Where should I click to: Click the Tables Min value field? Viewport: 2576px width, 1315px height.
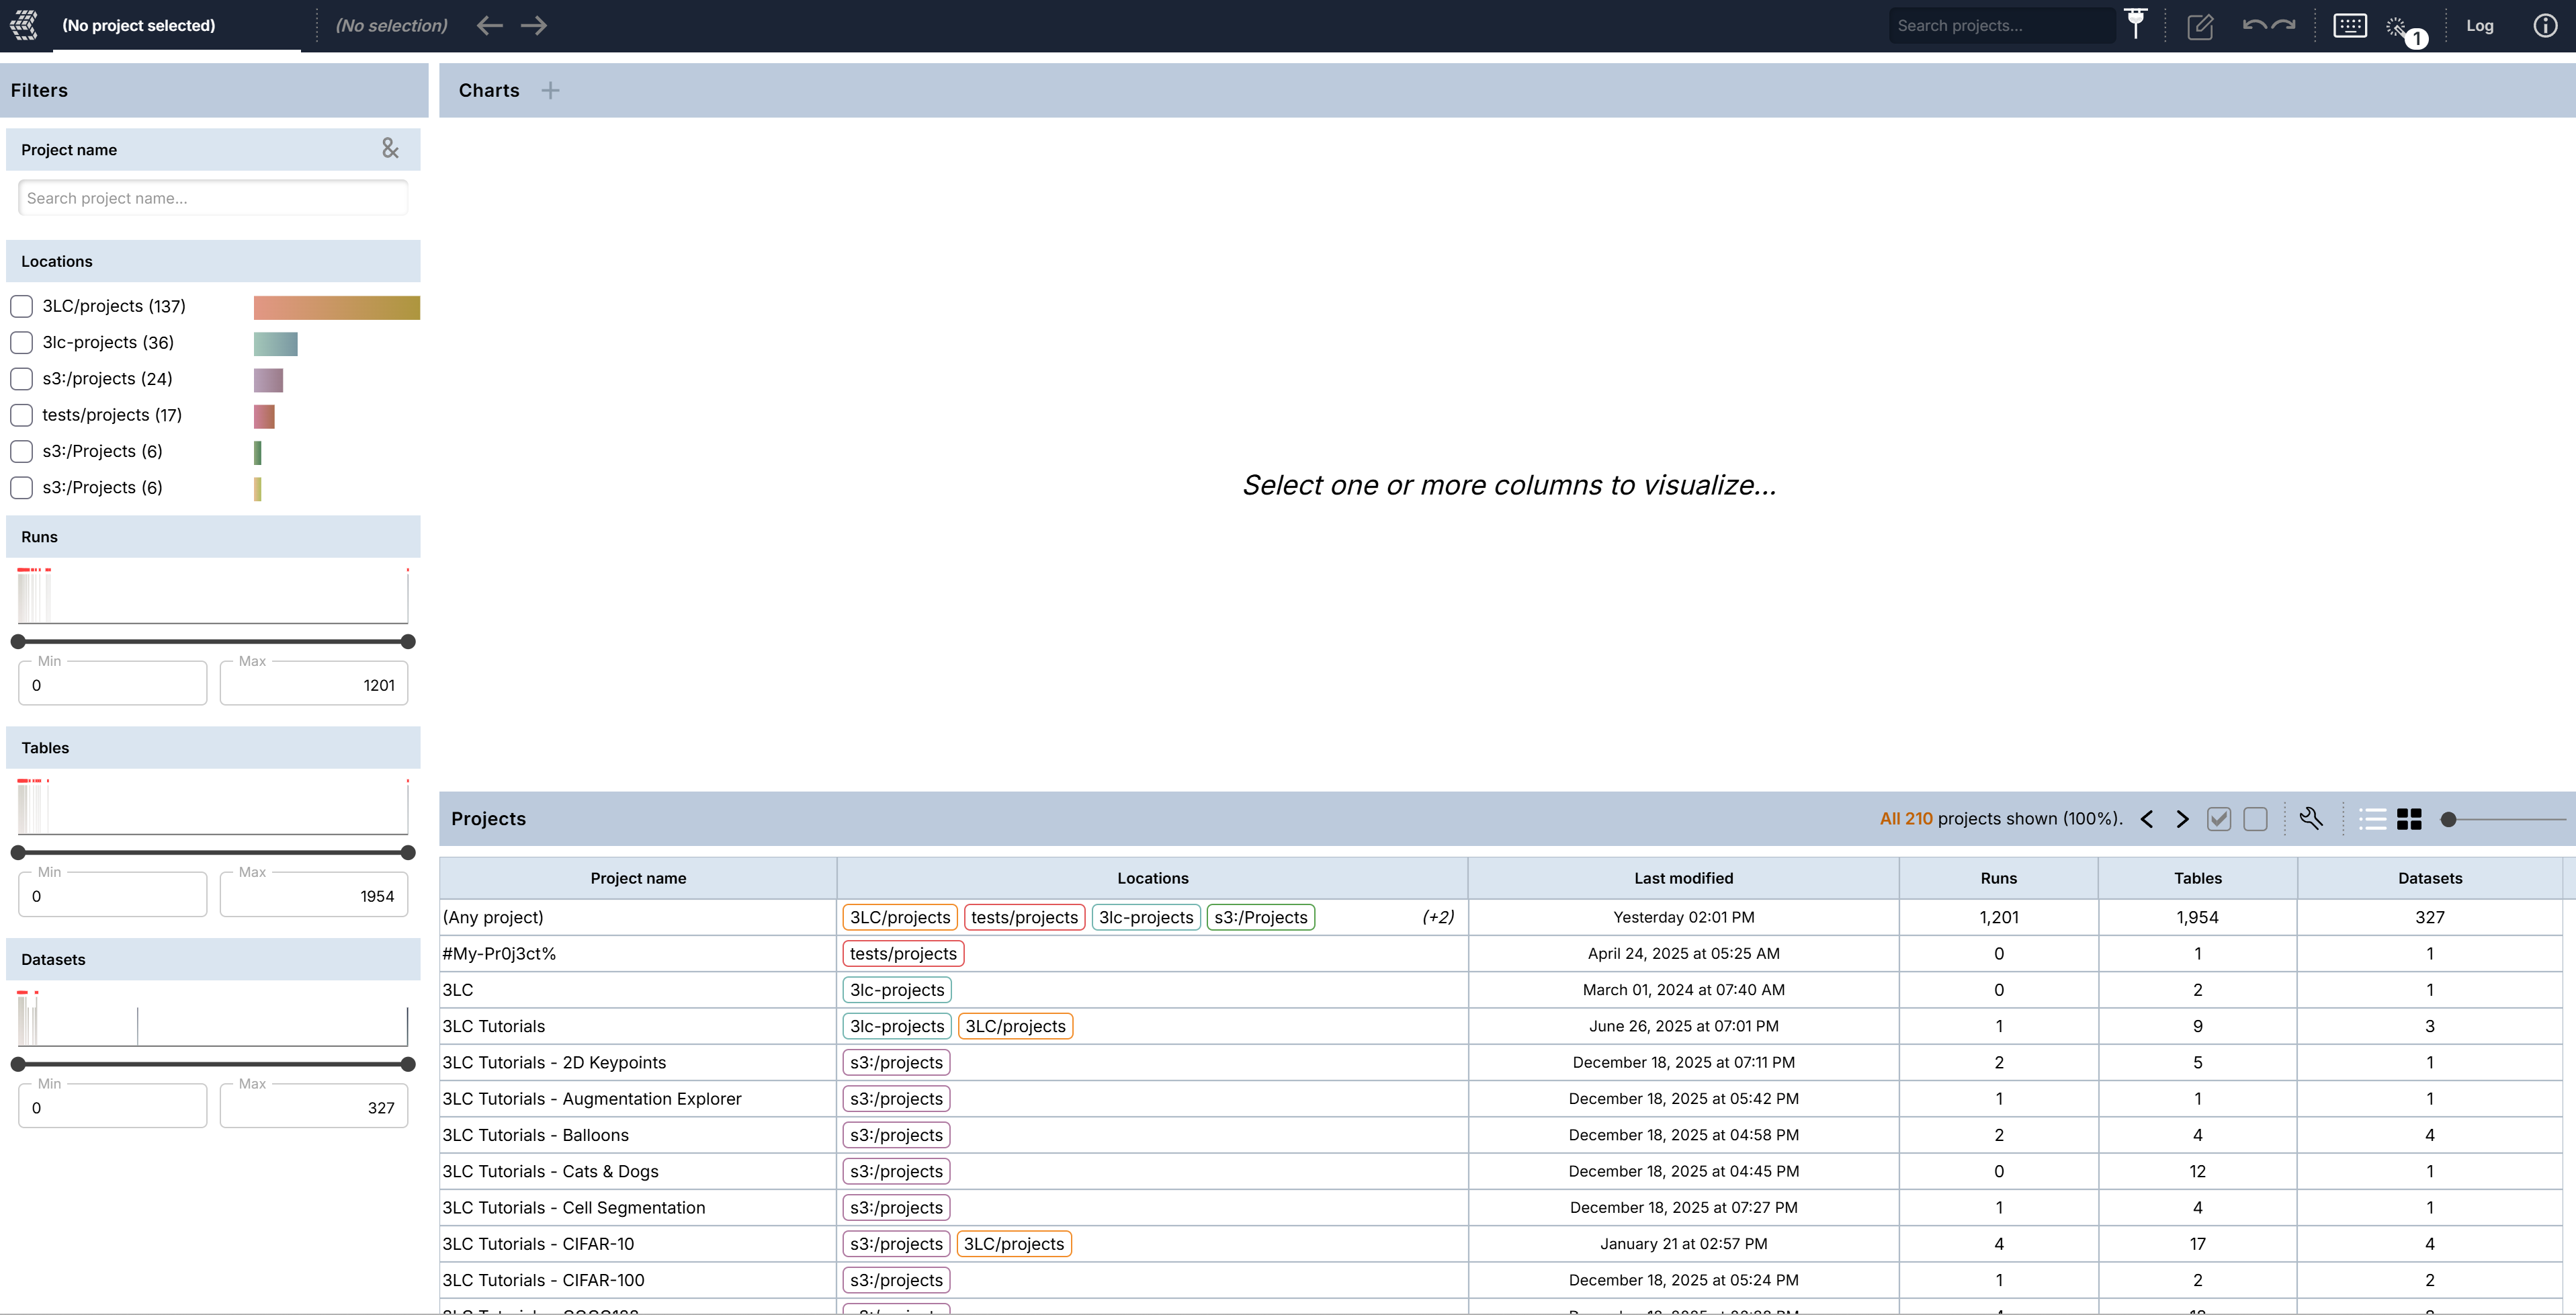113,896
